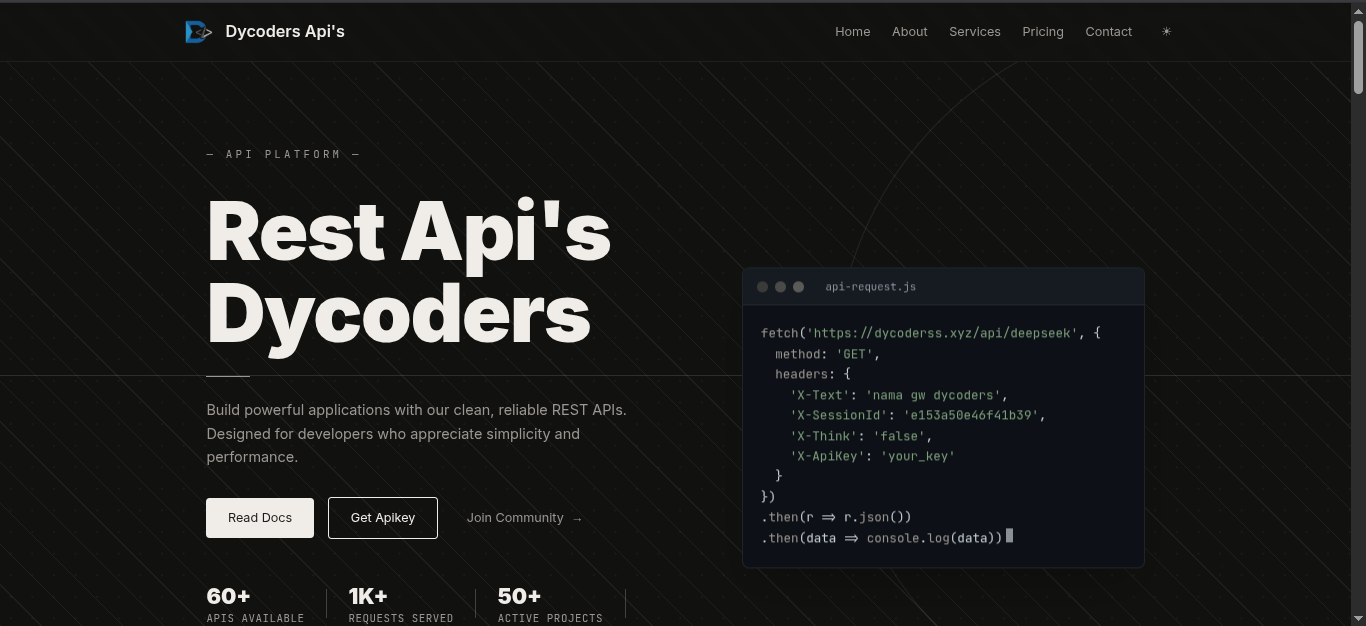Click the red dot on code window
Viewport: 1366px width, 626px height.
pyautogui.click(x=763, y=287)
